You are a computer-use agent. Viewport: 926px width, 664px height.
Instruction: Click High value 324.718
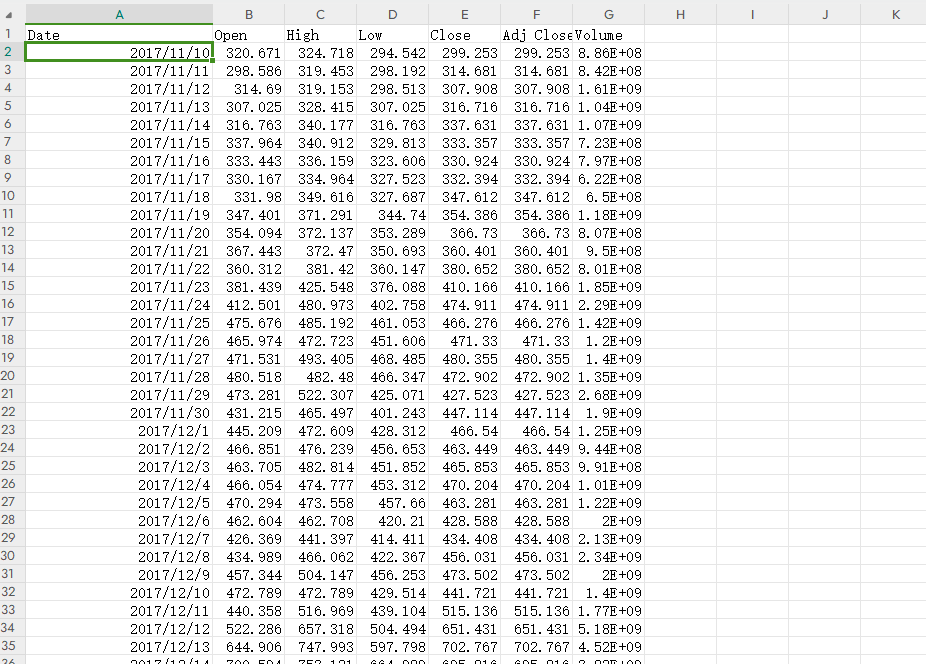[321, 53]
